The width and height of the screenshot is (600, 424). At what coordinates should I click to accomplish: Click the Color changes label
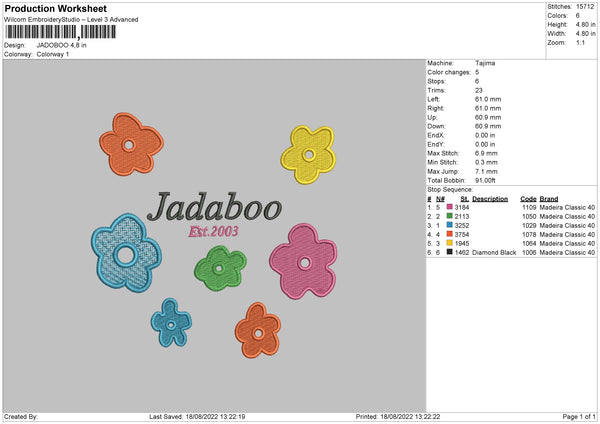point(449,72)
